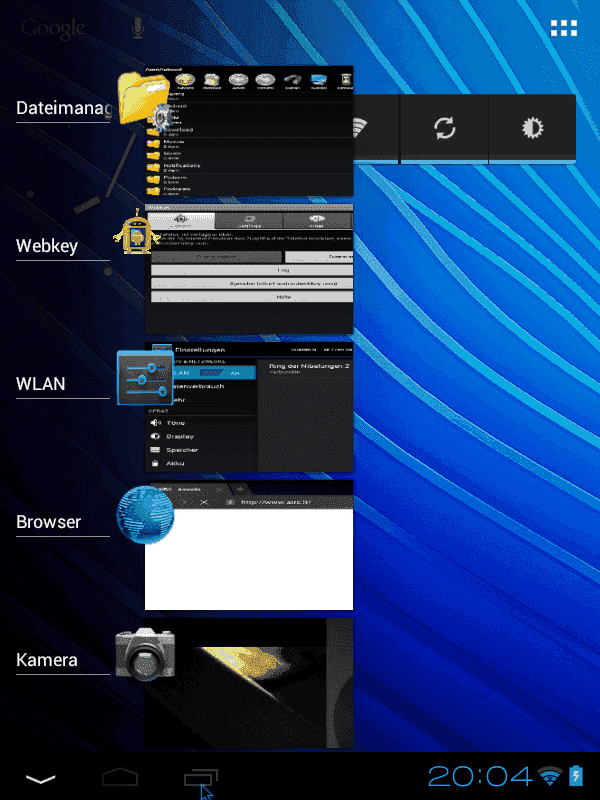Open the all apps grid

(564, 28)
